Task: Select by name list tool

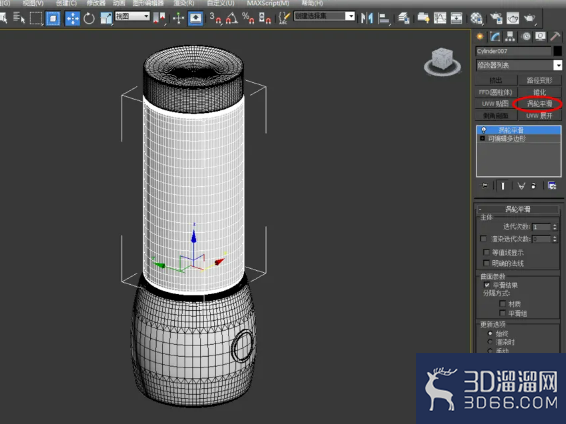Action: pos(18,18)
